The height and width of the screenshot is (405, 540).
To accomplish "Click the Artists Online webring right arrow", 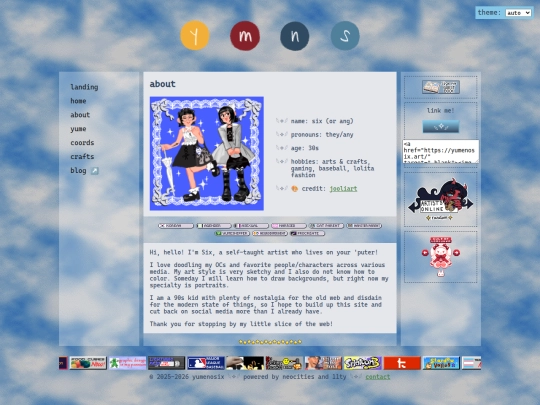I will [x=469, y=203].
